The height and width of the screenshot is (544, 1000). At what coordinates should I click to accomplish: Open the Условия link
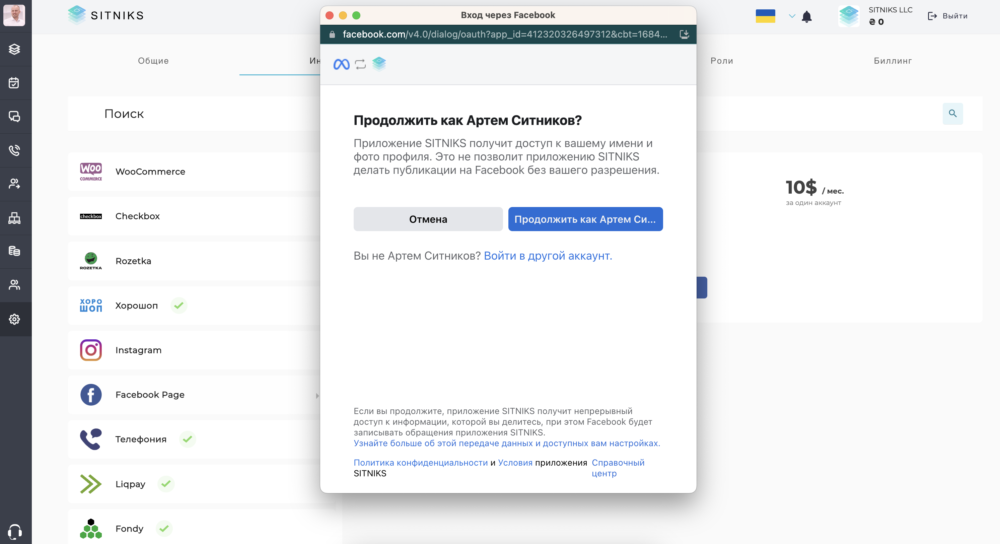coord(515,462)
